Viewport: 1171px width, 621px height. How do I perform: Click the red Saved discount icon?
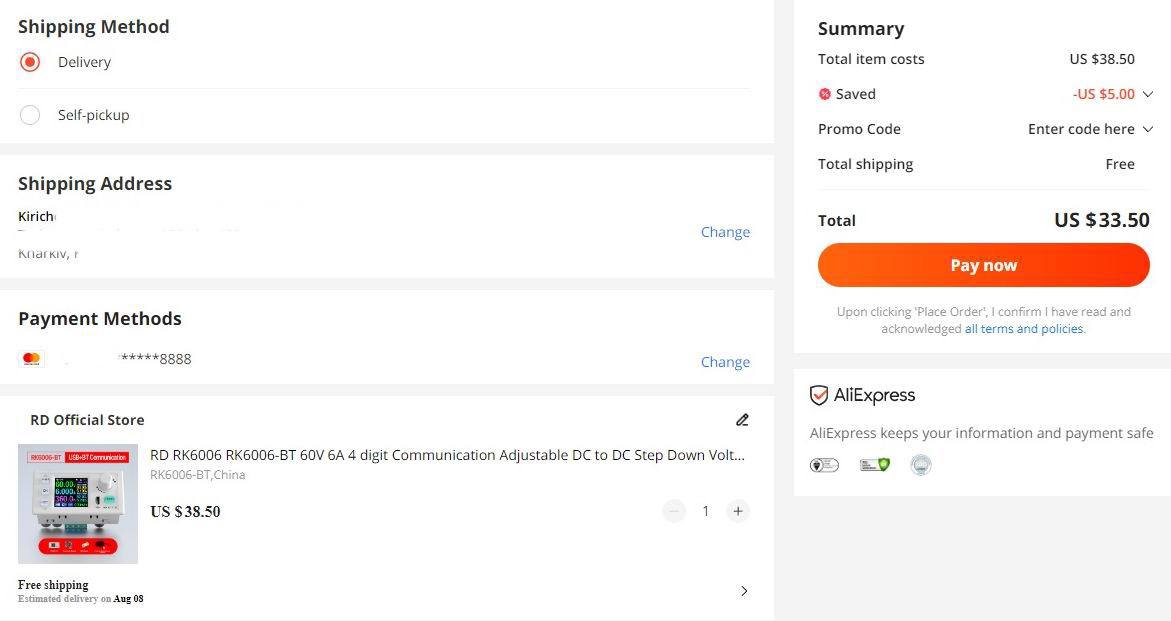[825, 94]
